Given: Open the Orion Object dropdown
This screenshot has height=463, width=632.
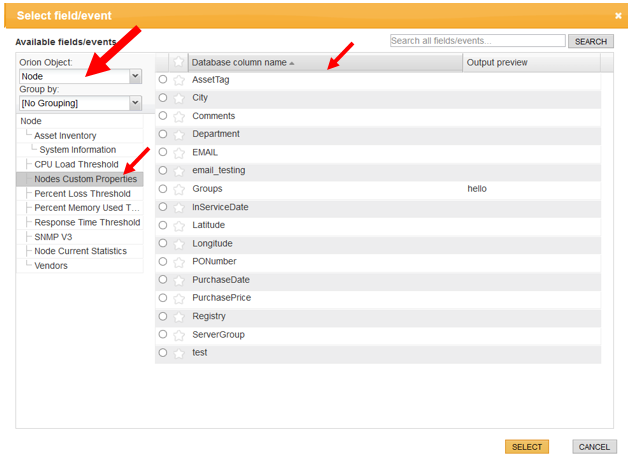Looking at the screenshot, I should (81, 76).
